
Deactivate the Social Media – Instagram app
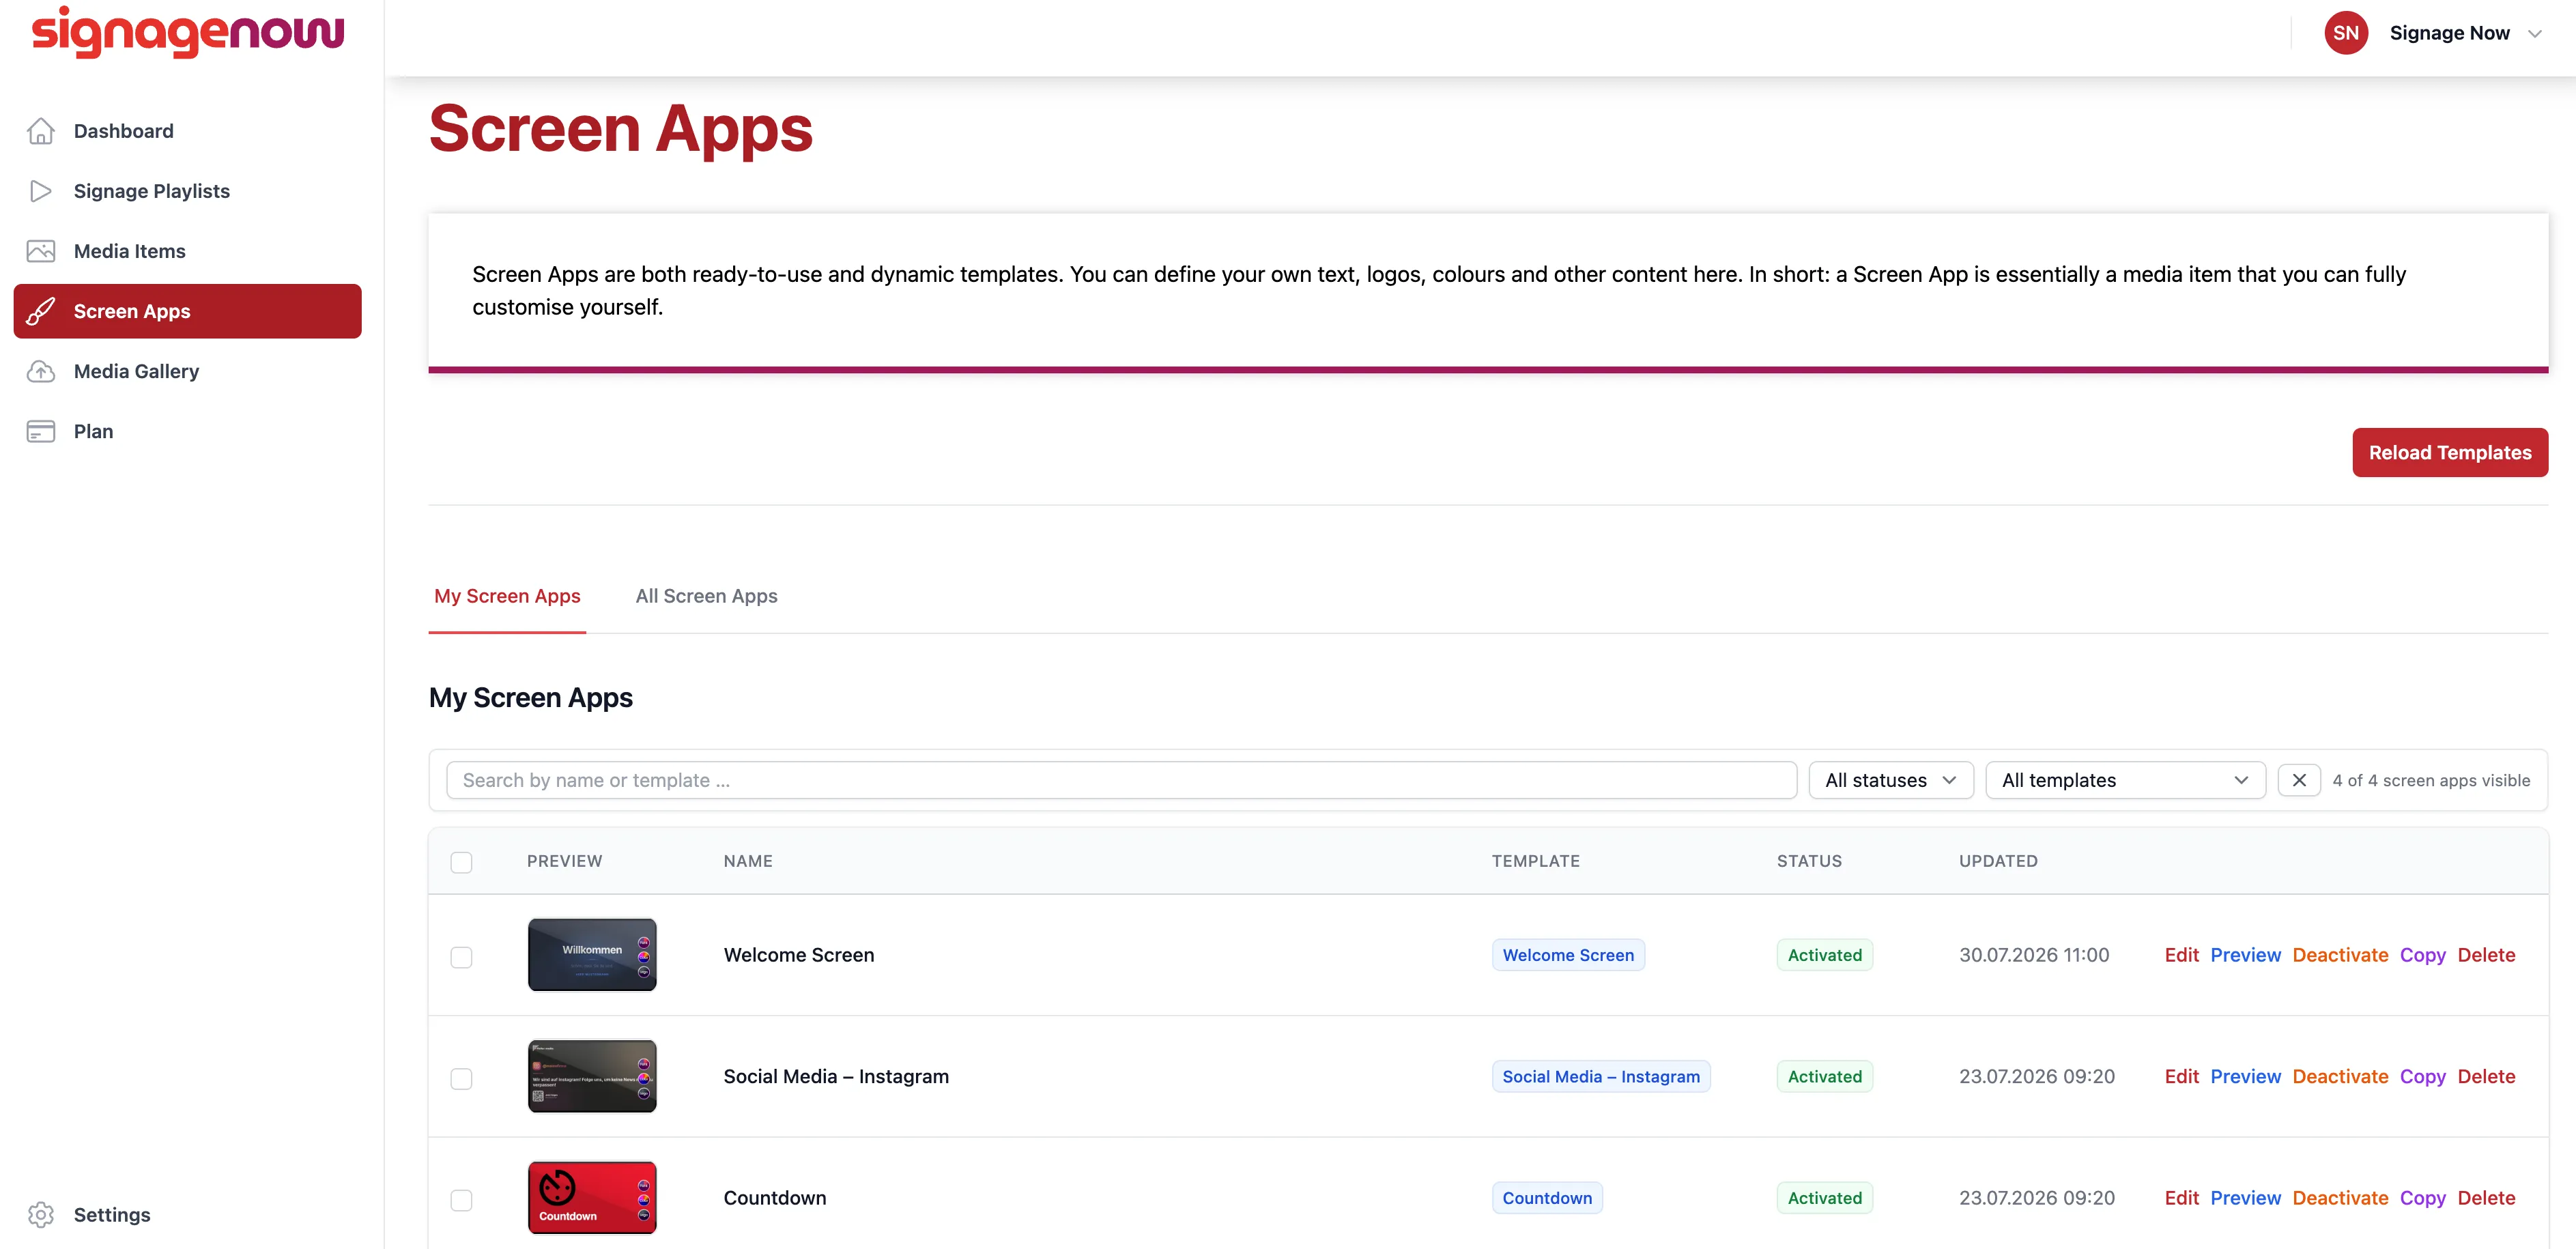(2339, 1076)
